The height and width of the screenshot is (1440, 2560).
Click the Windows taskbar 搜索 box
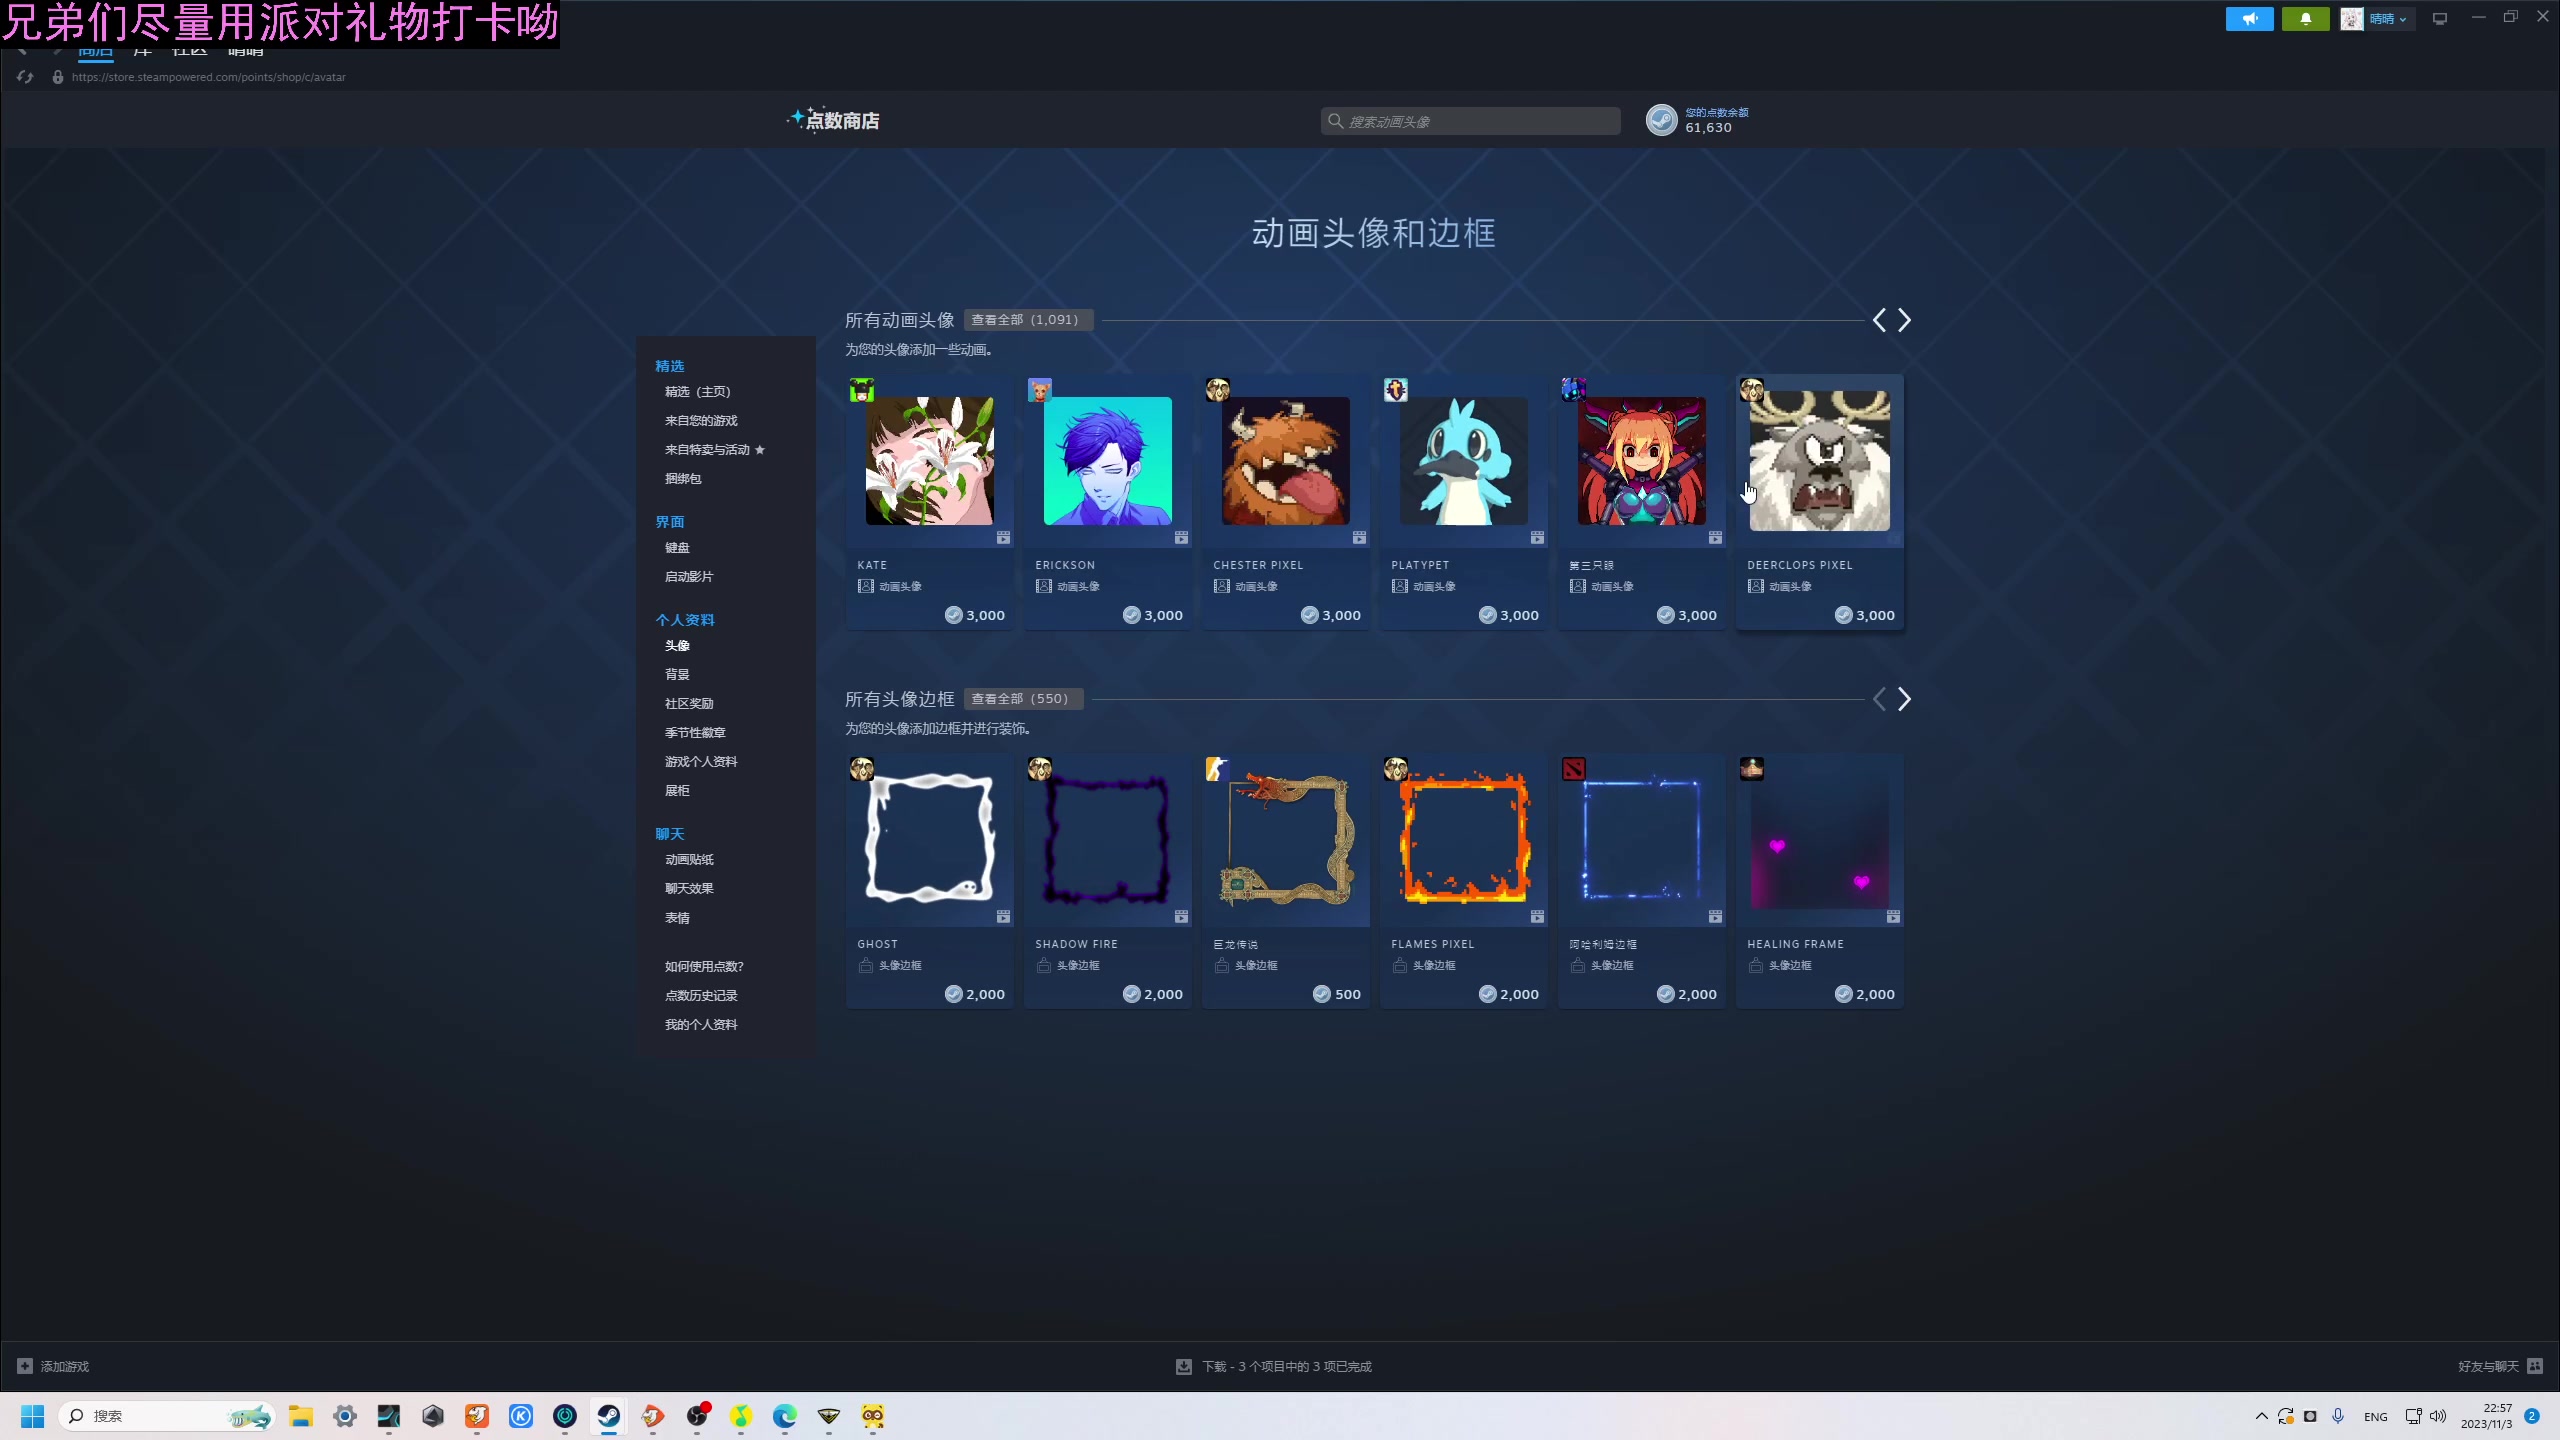(x=166, y=1416)
